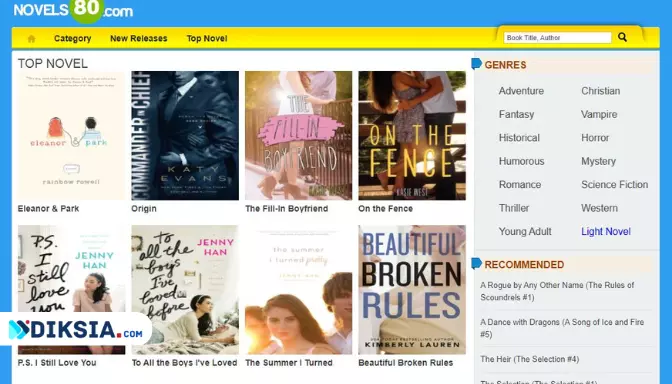Click the Novels80.com logo
The width and height of the screenshot is (672, 384).
click(73, 10)
